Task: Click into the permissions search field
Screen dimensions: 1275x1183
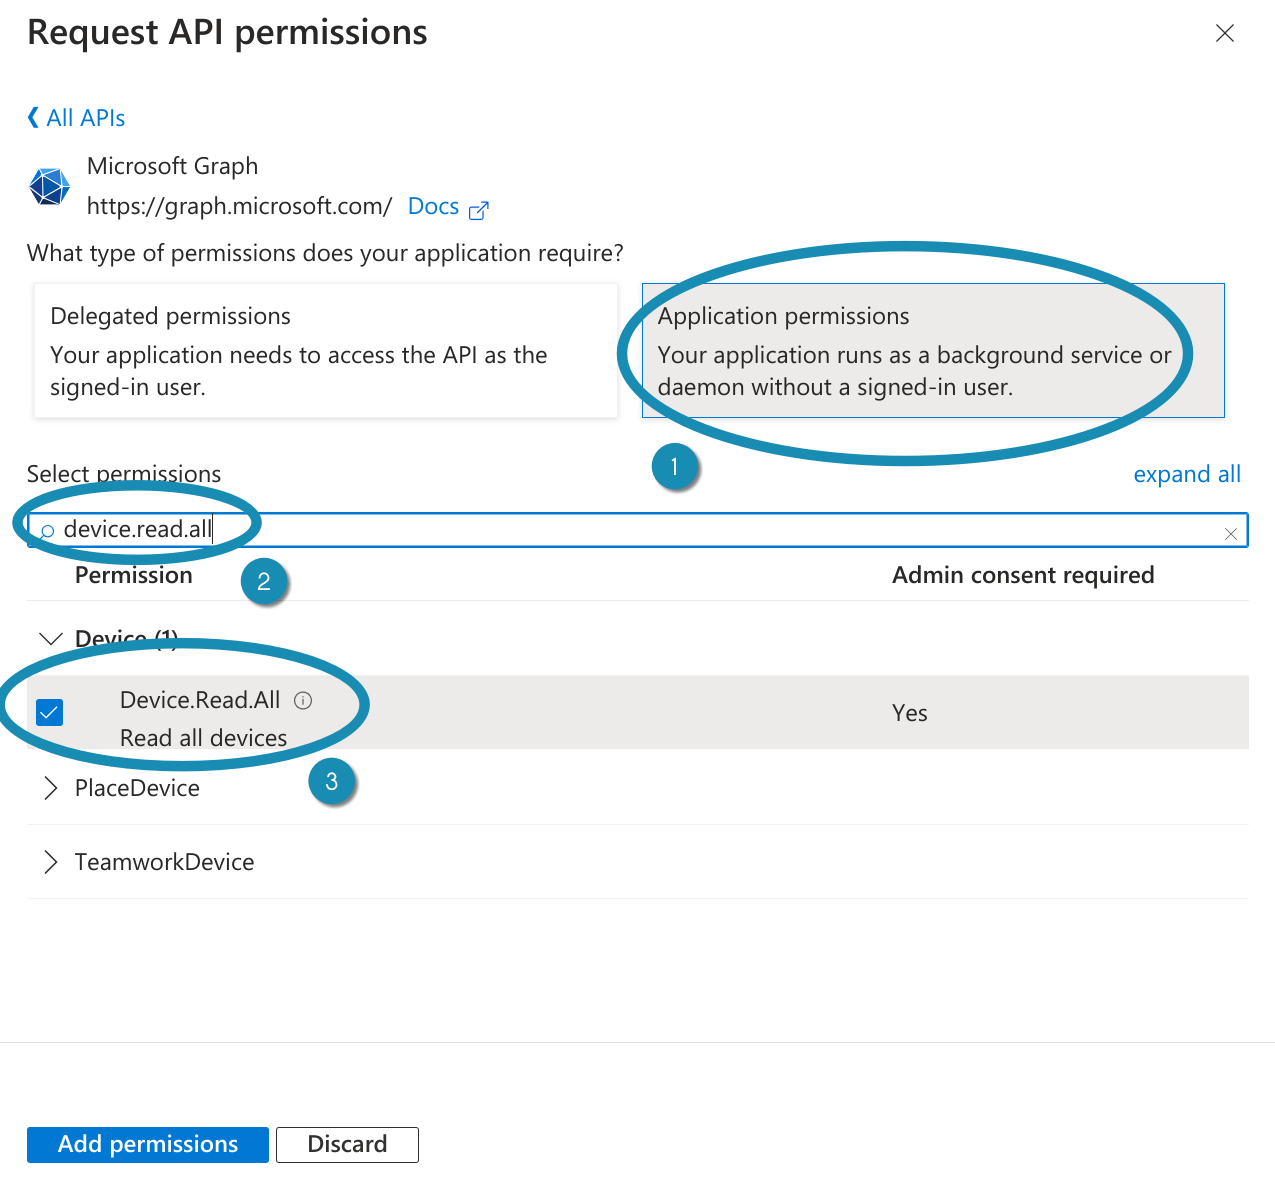Action: pos(700,530)
